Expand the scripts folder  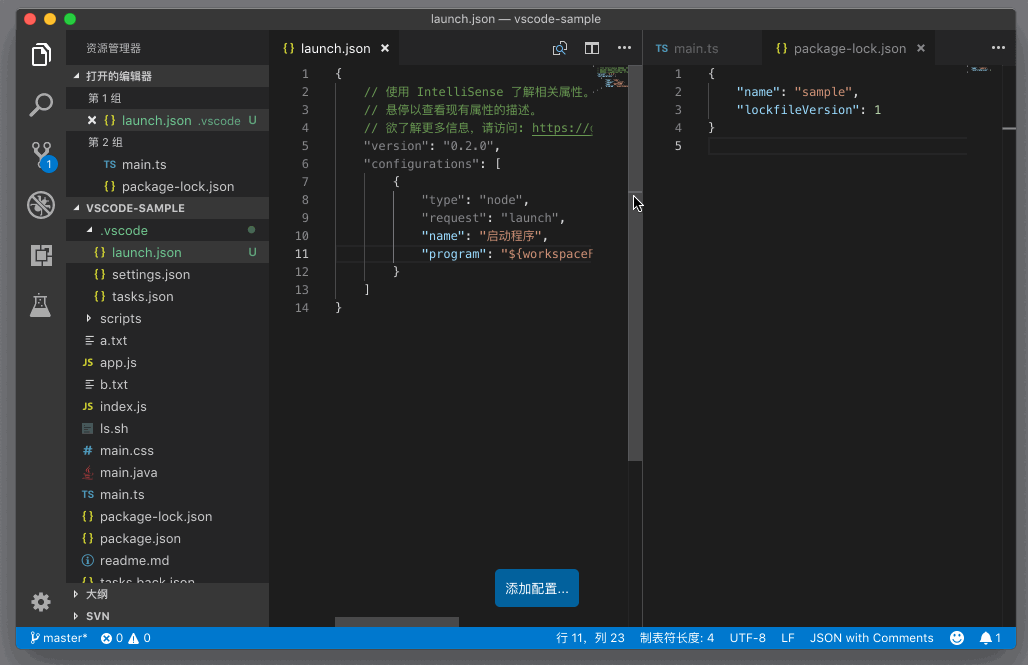(120, 319)
